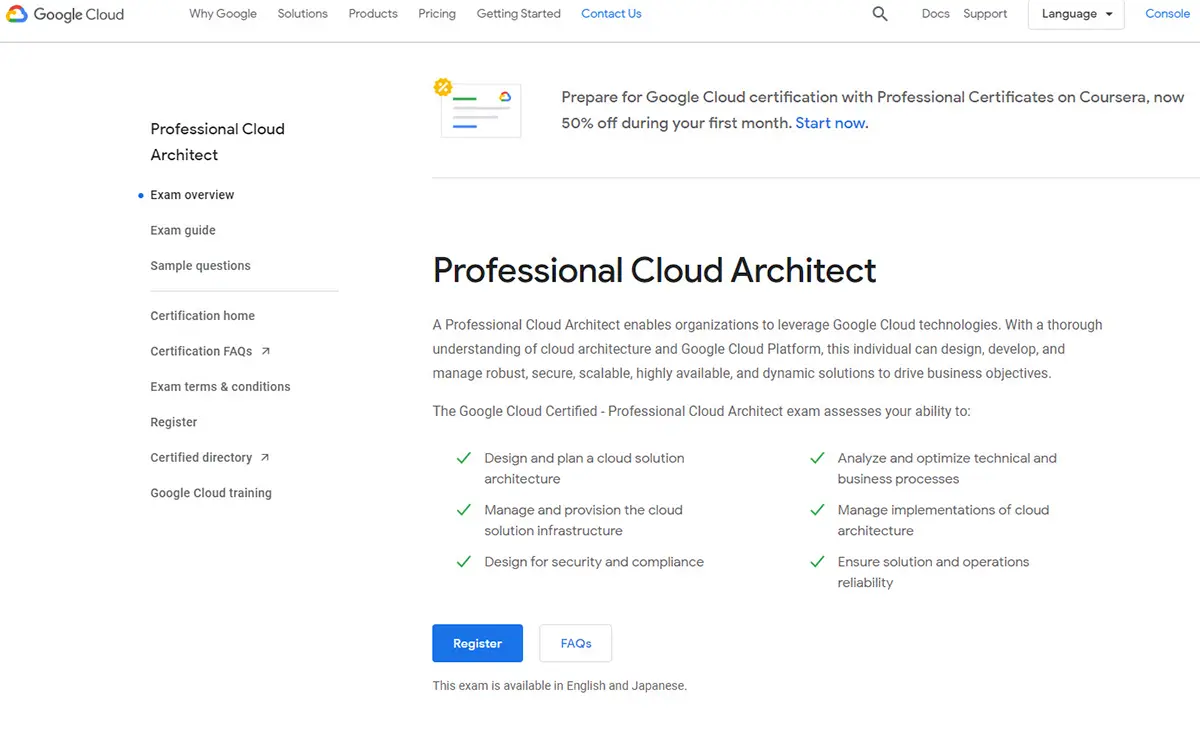Image resolution: width=1200 pixels, height=730 pixels.
Task: Click 'Manage implementations of cloud architecture' item
Action: (943, 520)
